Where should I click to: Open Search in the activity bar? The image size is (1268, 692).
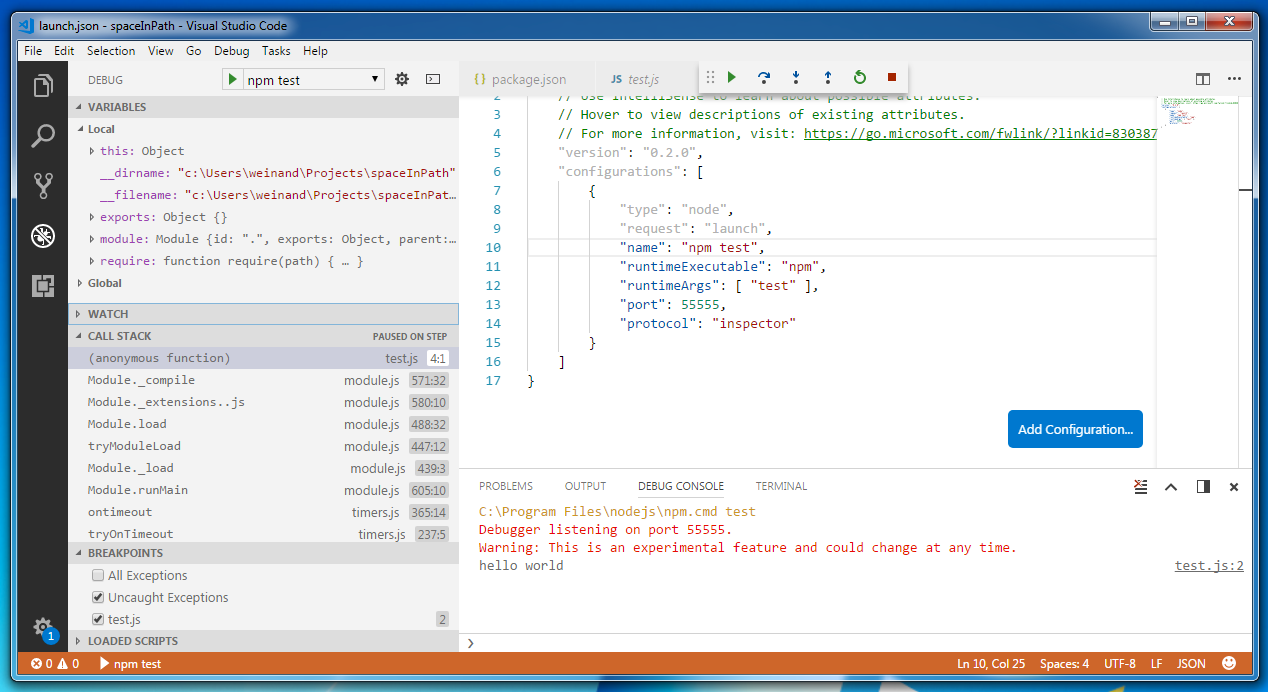42,135
